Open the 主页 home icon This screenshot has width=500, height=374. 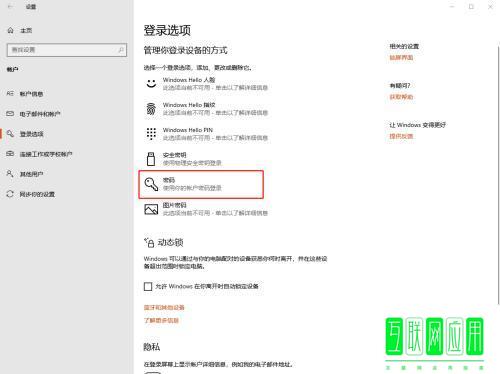(x=11, y=30)
